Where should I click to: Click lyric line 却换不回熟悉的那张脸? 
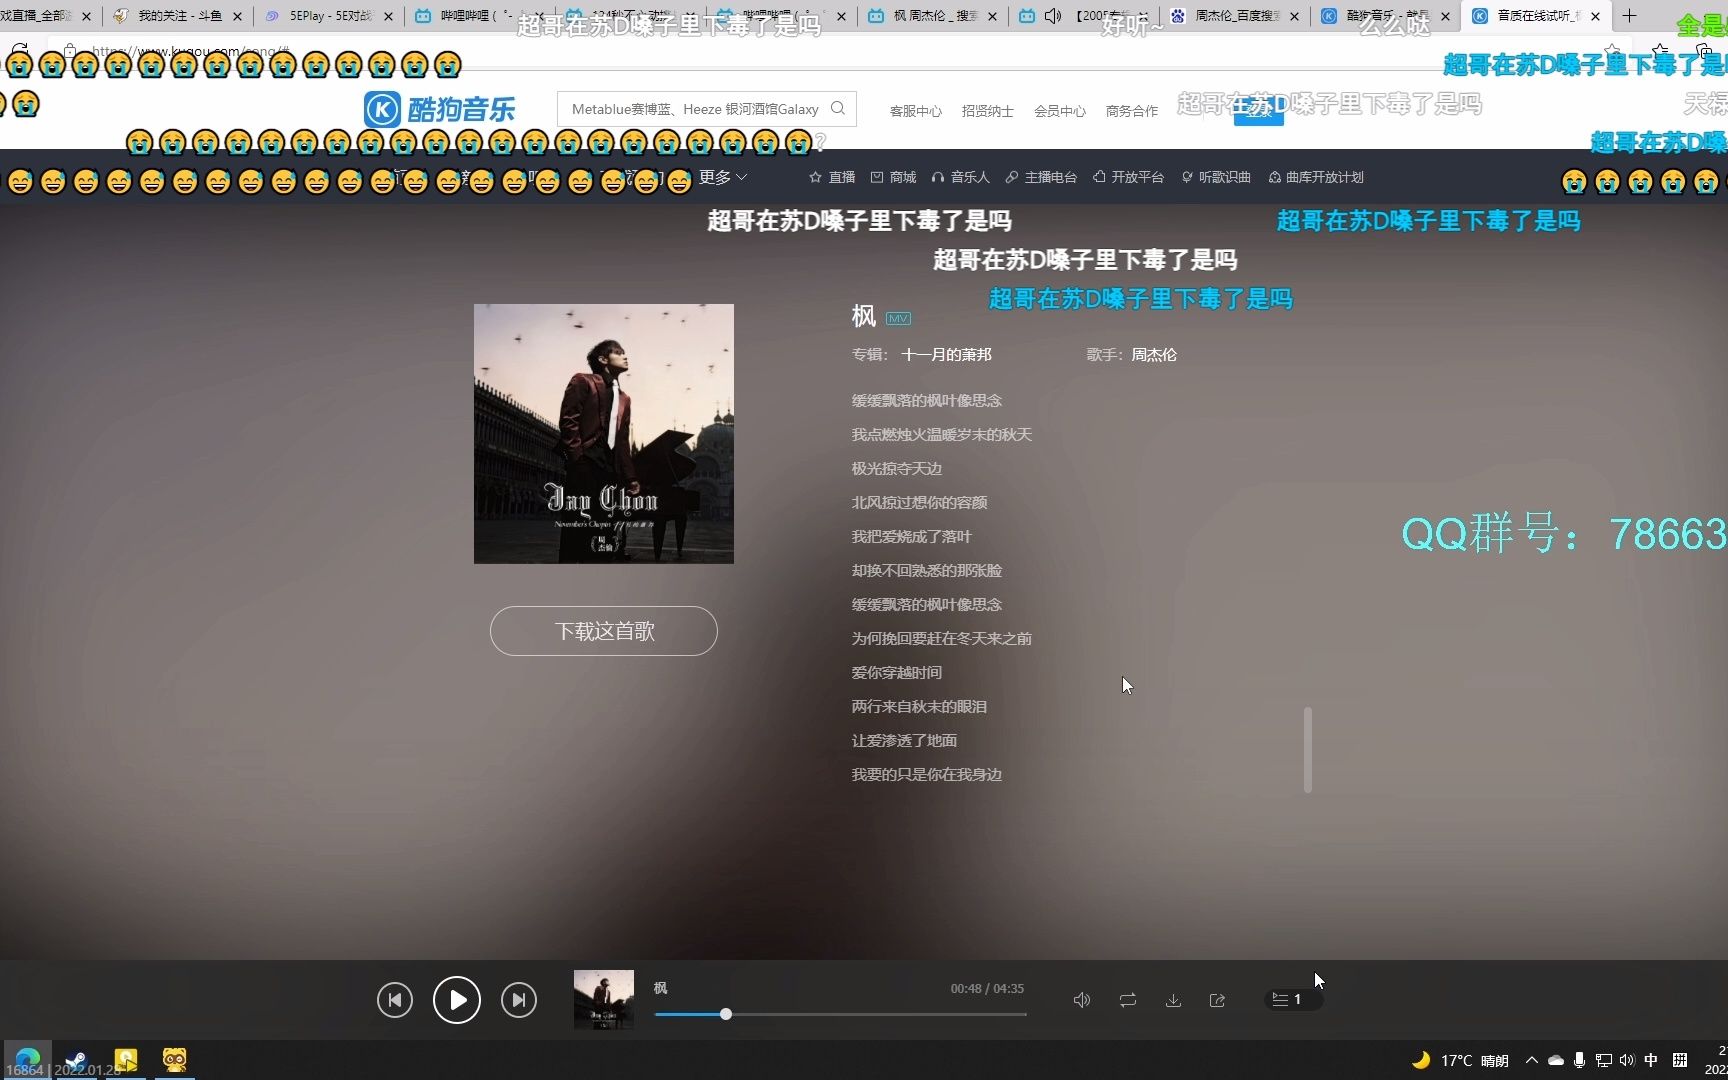[x=927, y=570]
